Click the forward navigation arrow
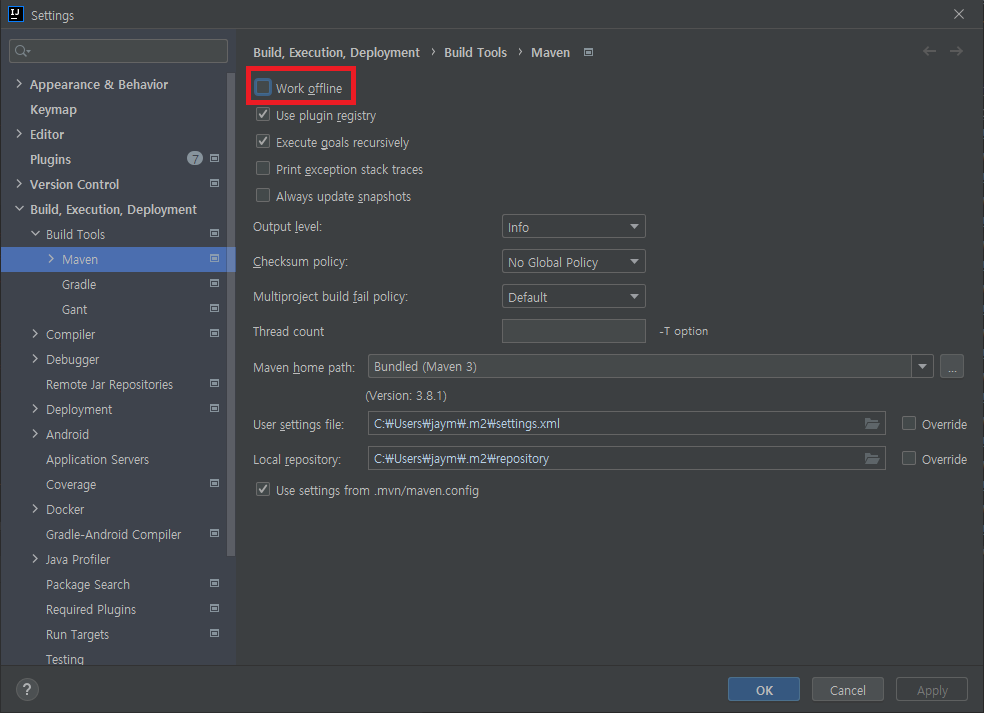Screen dimensions: 984x713 click(956, 51)
